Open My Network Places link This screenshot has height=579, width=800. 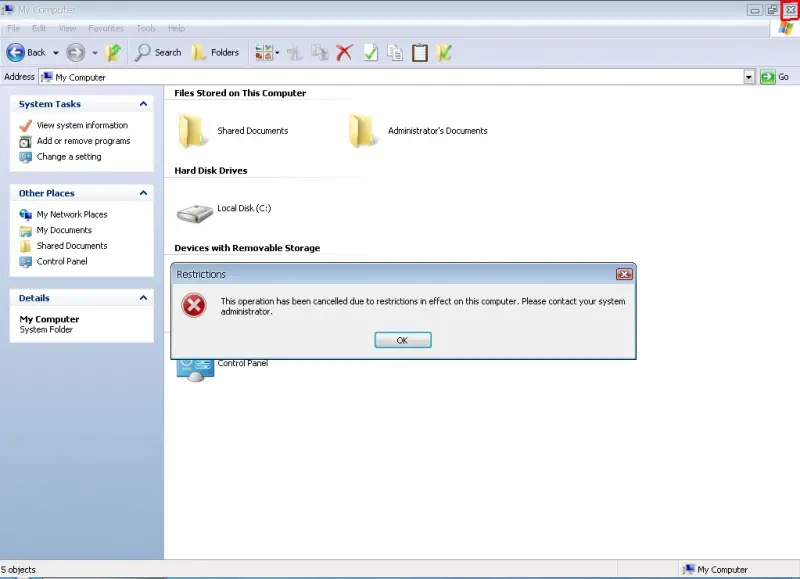[72, 214]
